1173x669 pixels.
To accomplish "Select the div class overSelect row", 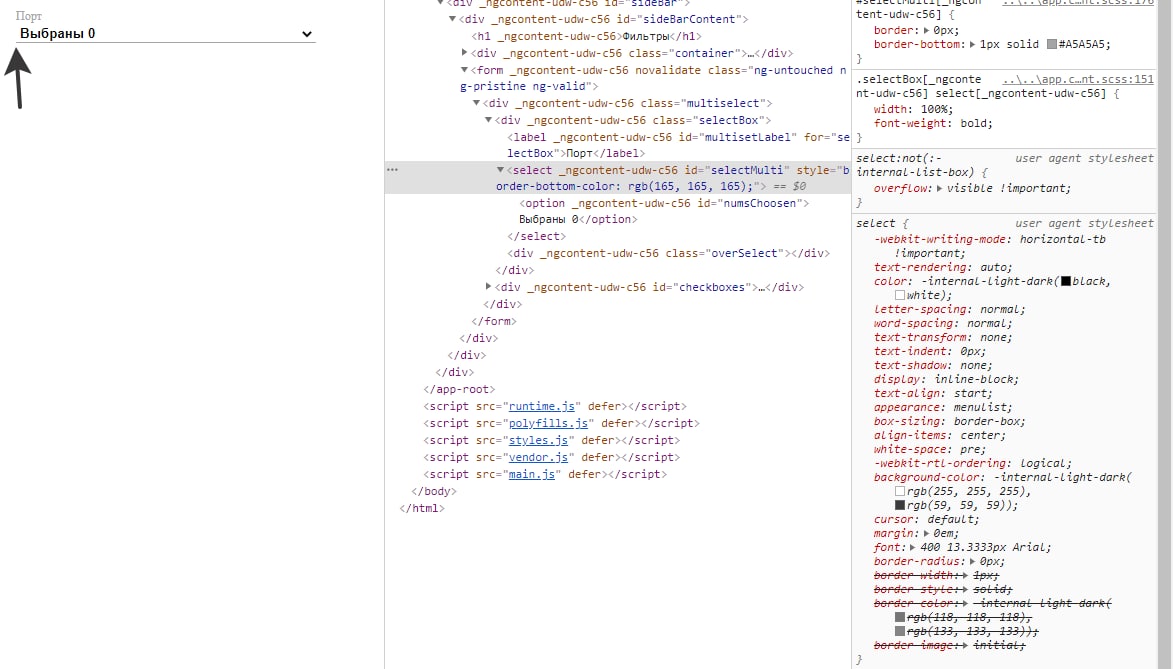I will click(669, 254).
